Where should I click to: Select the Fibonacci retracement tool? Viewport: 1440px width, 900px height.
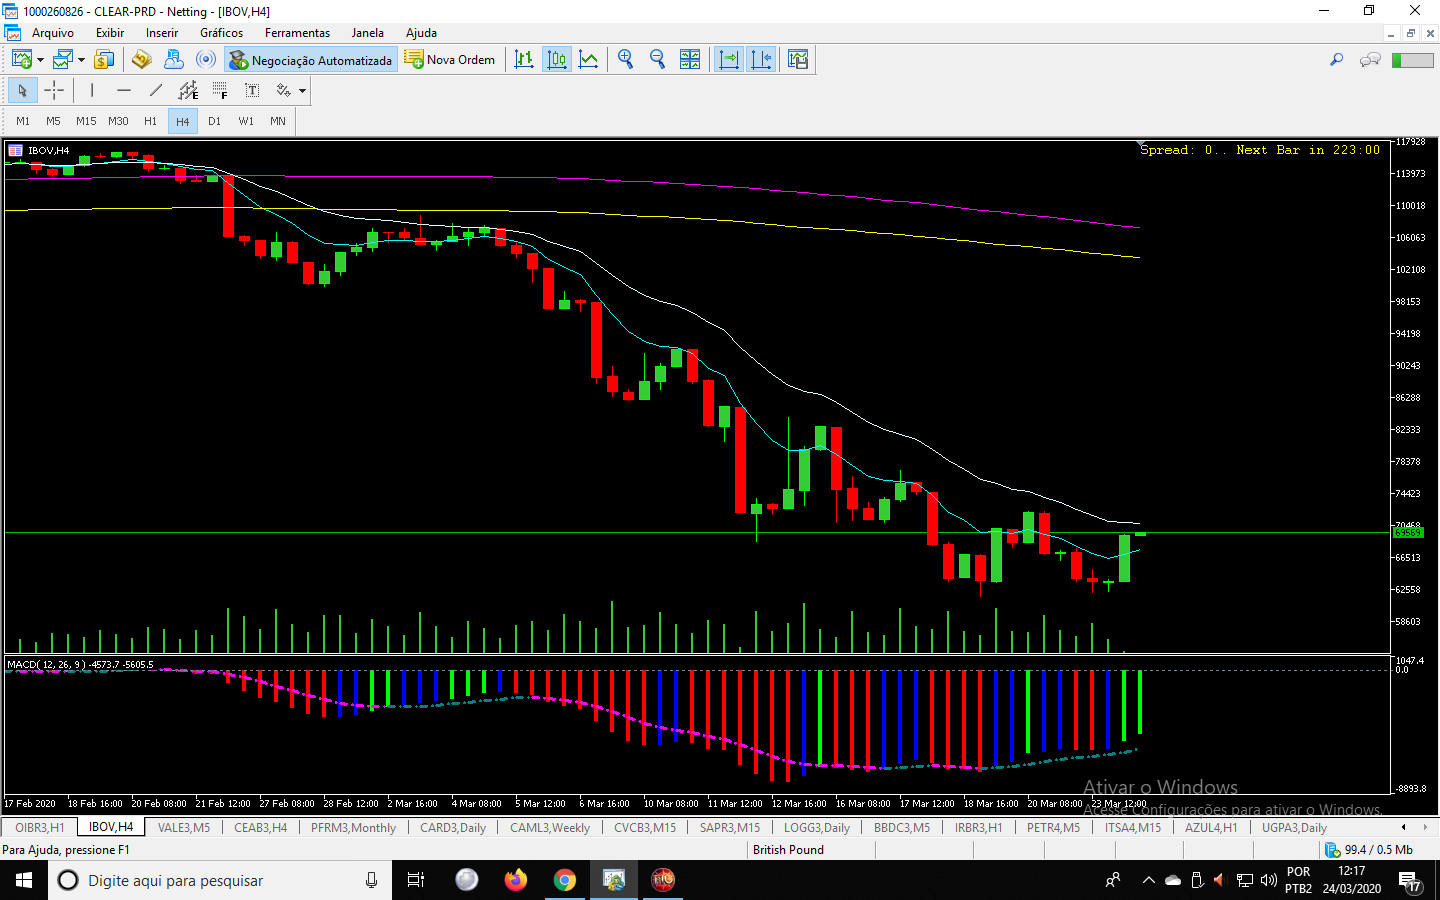click(x=220, y=91)
